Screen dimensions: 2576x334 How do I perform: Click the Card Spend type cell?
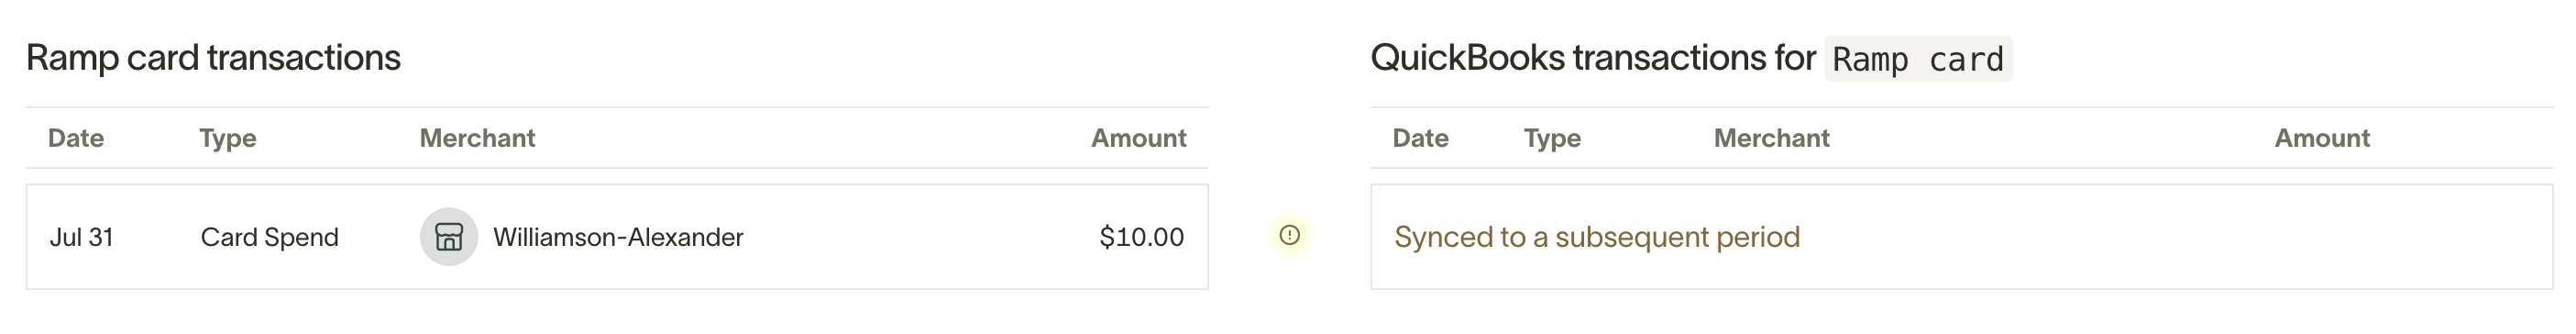[270, 237]
